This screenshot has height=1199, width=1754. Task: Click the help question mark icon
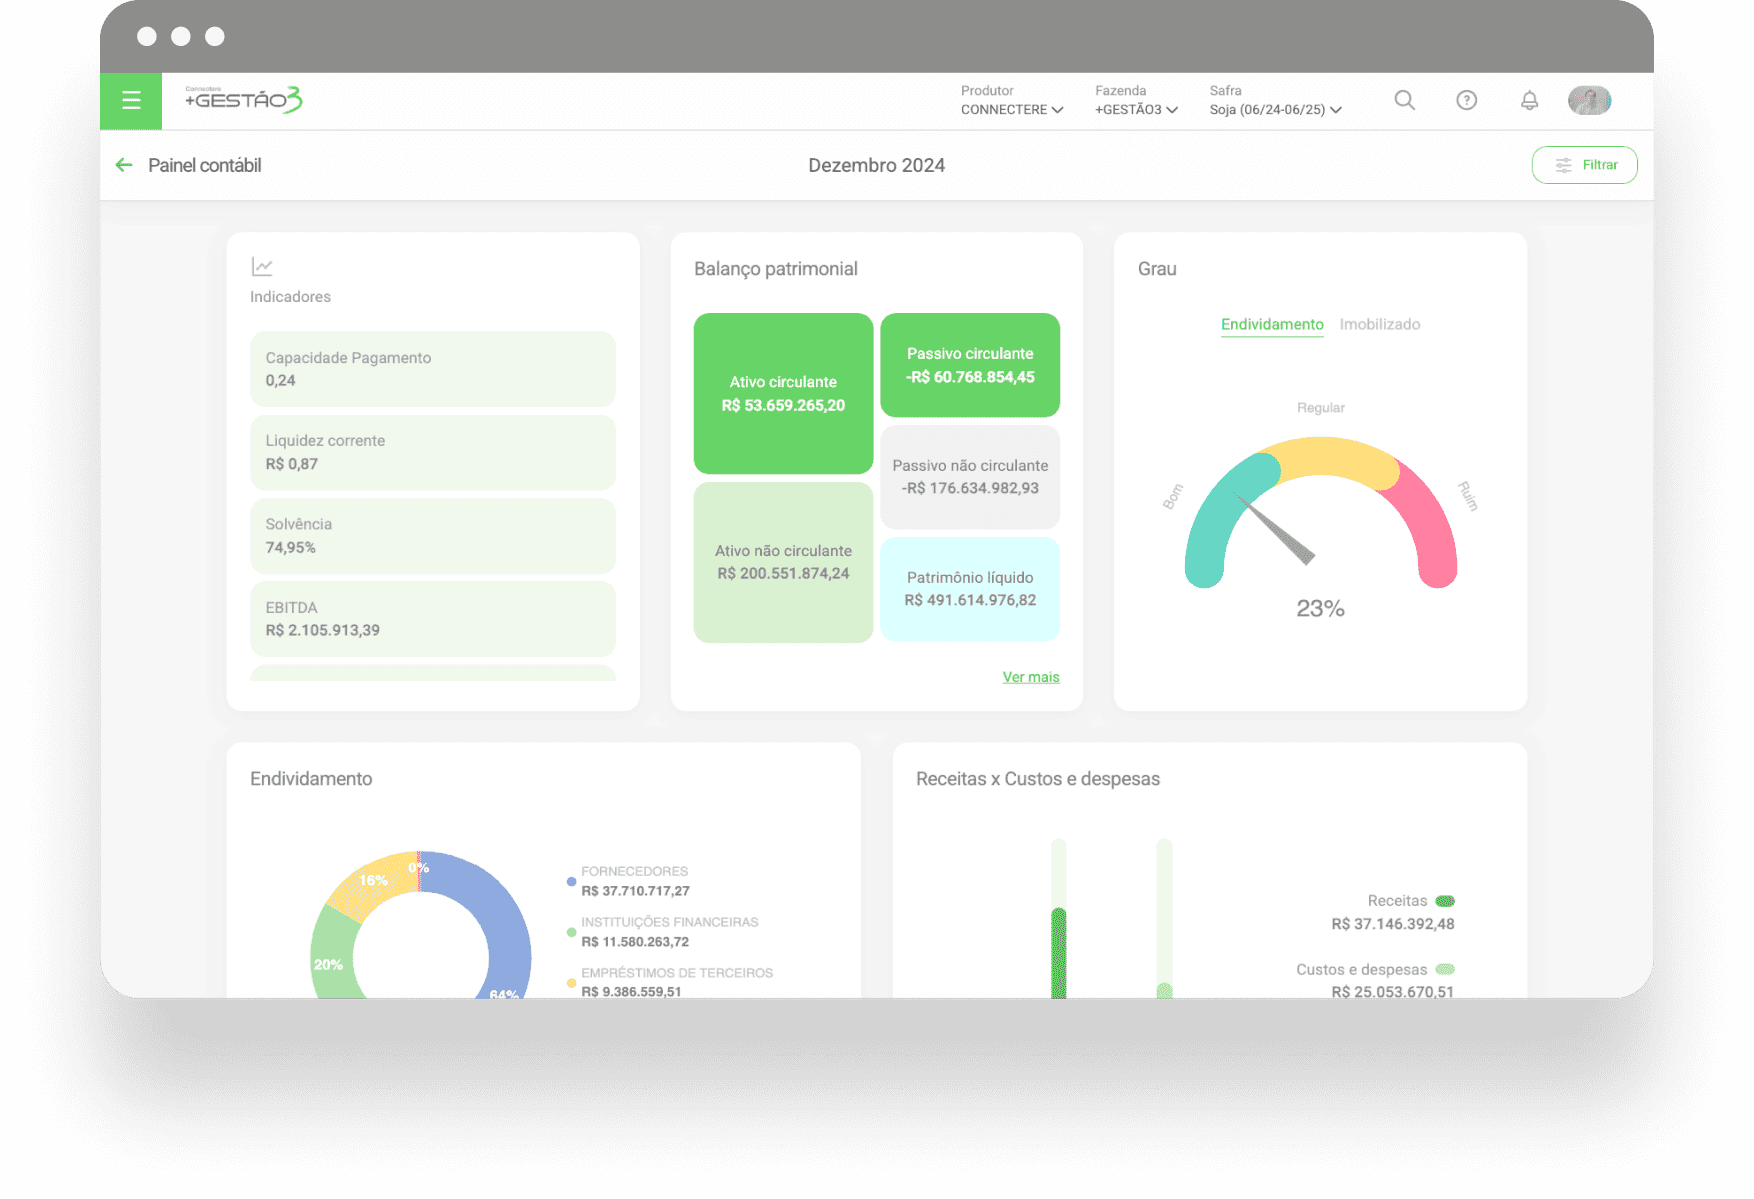1466,100
